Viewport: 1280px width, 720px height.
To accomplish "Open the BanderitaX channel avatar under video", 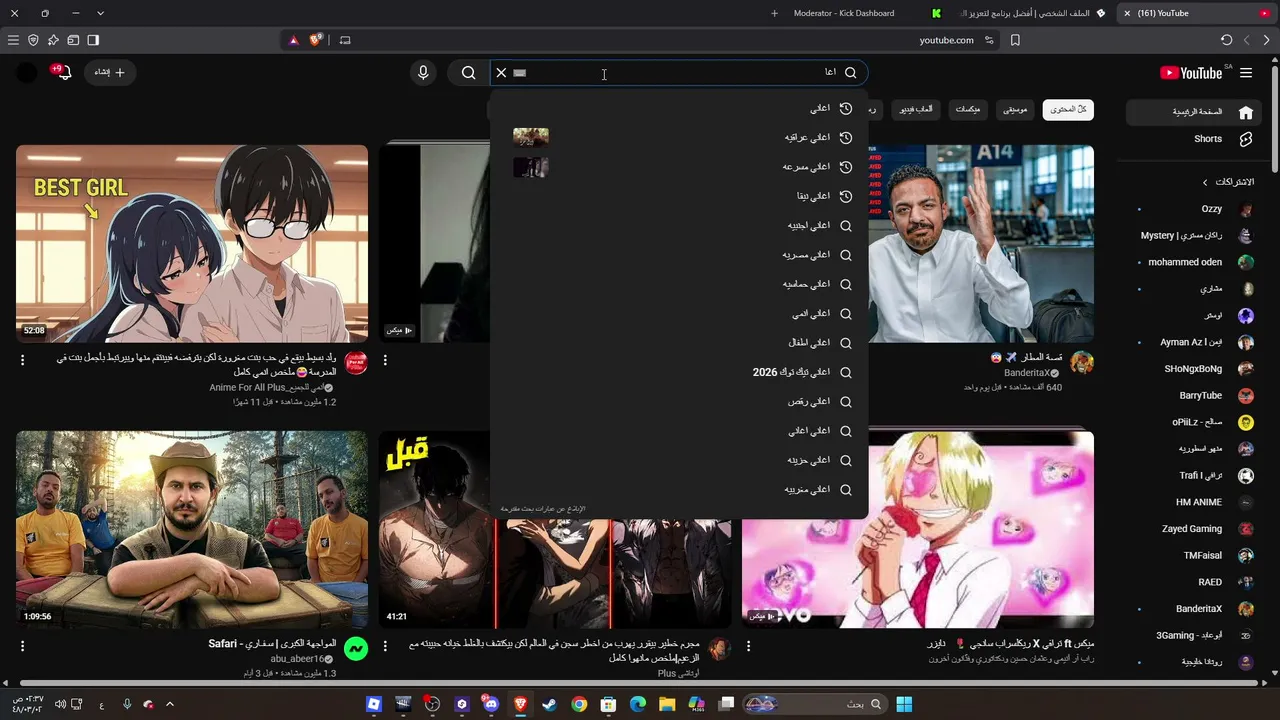I will pyautogui.click(x=1082, y=363).
